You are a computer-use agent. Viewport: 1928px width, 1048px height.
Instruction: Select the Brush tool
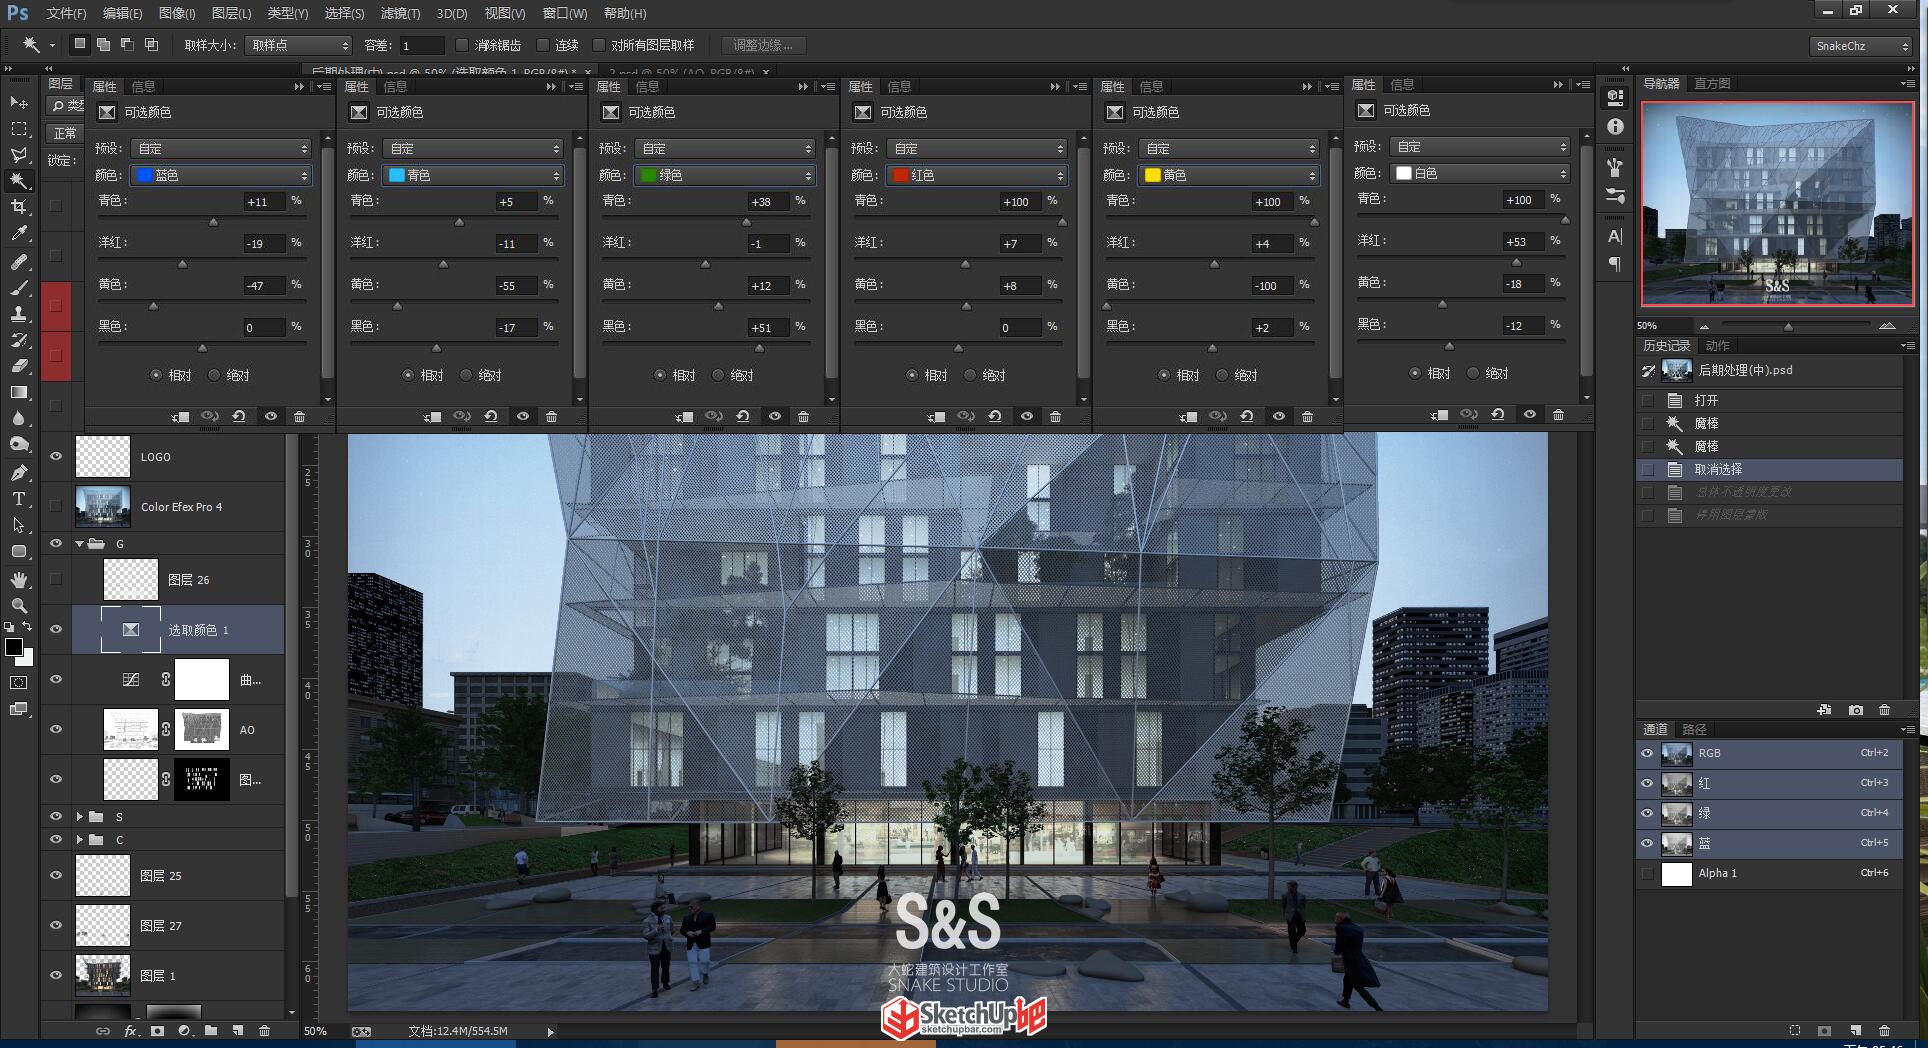pyautogui.click(x=19, y=288)
